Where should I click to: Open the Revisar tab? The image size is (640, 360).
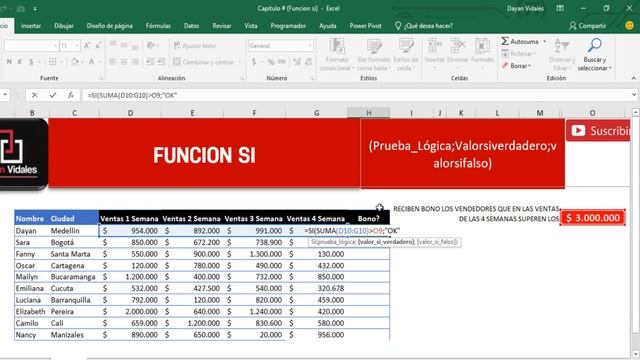(222, 26)
